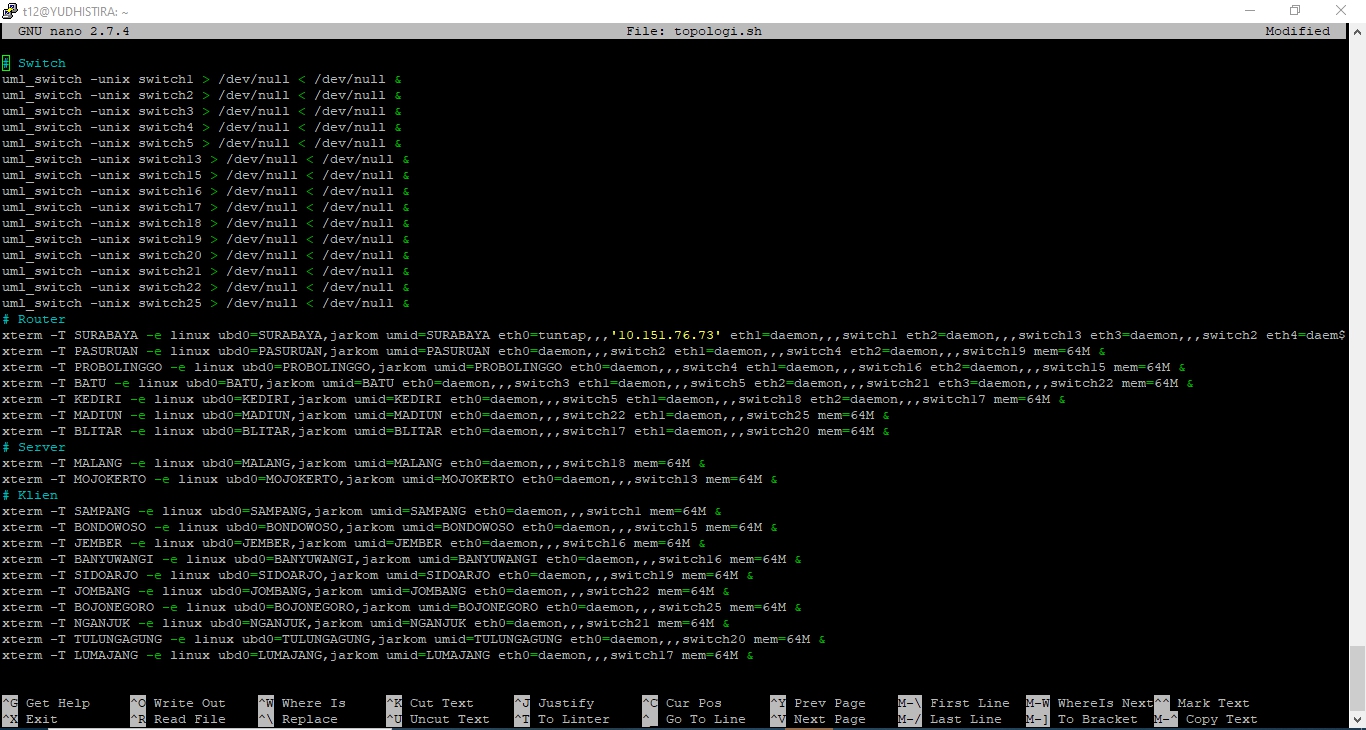Click the '^C Cur Pos' shortcut
Screen dimensions: 1366x730
tap(682, 703)
